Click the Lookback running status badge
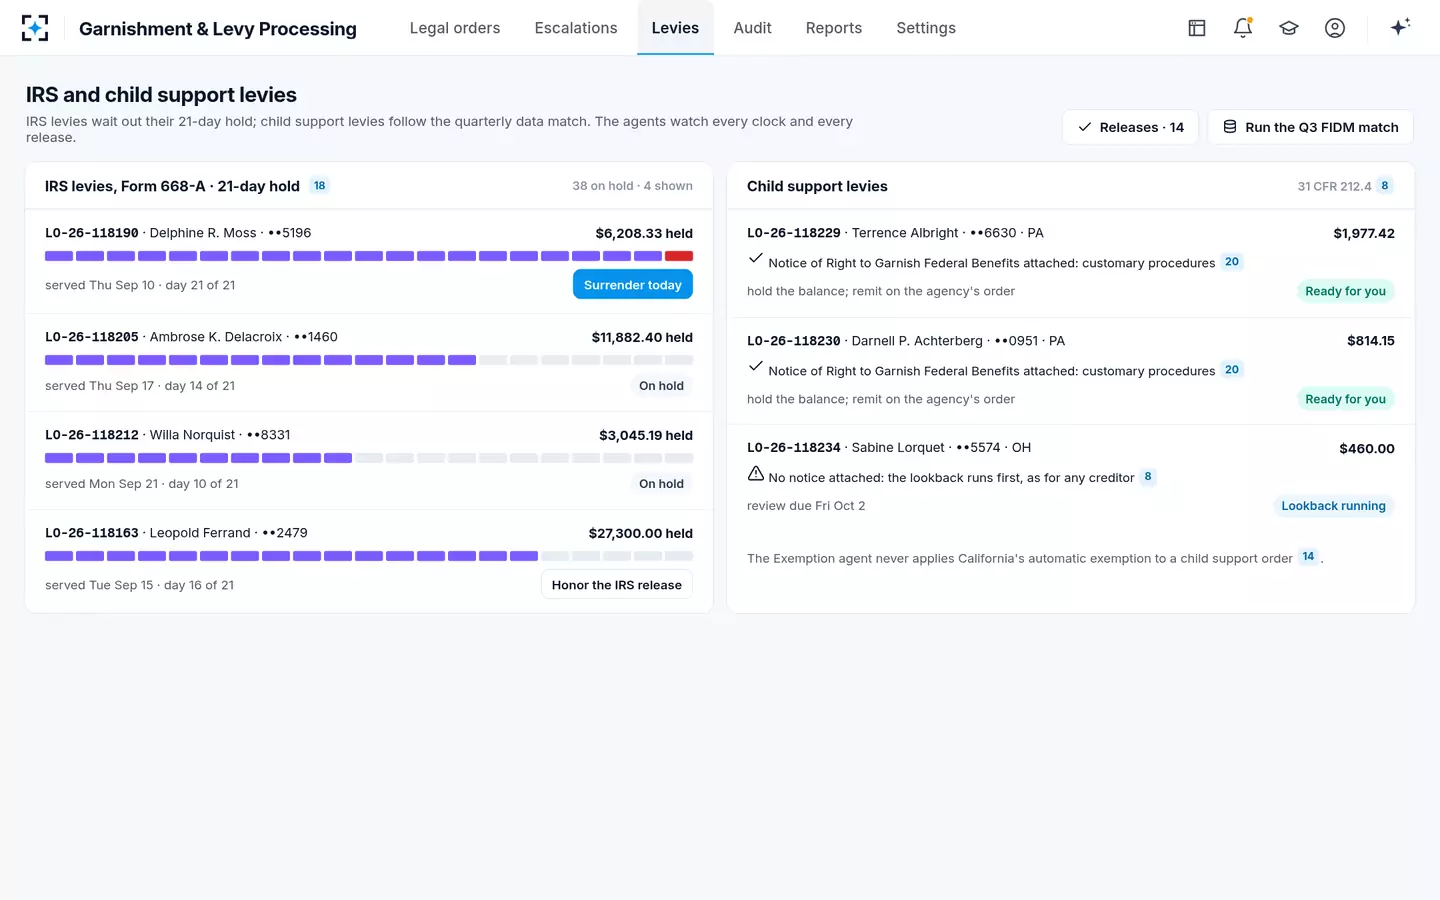The image size is (1440, 900). click(1333, 506)
